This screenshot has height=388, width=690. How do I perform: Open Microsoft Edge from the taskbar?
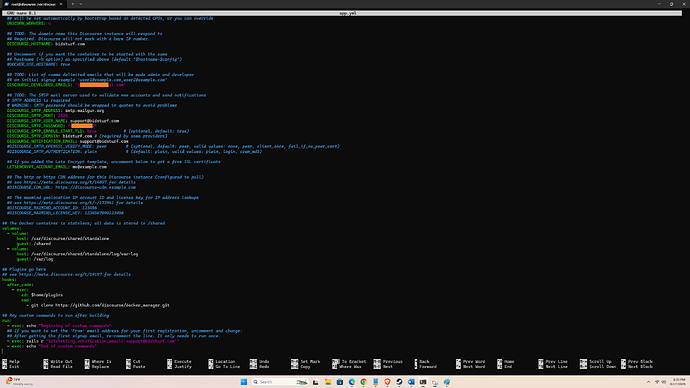[352, 382]
